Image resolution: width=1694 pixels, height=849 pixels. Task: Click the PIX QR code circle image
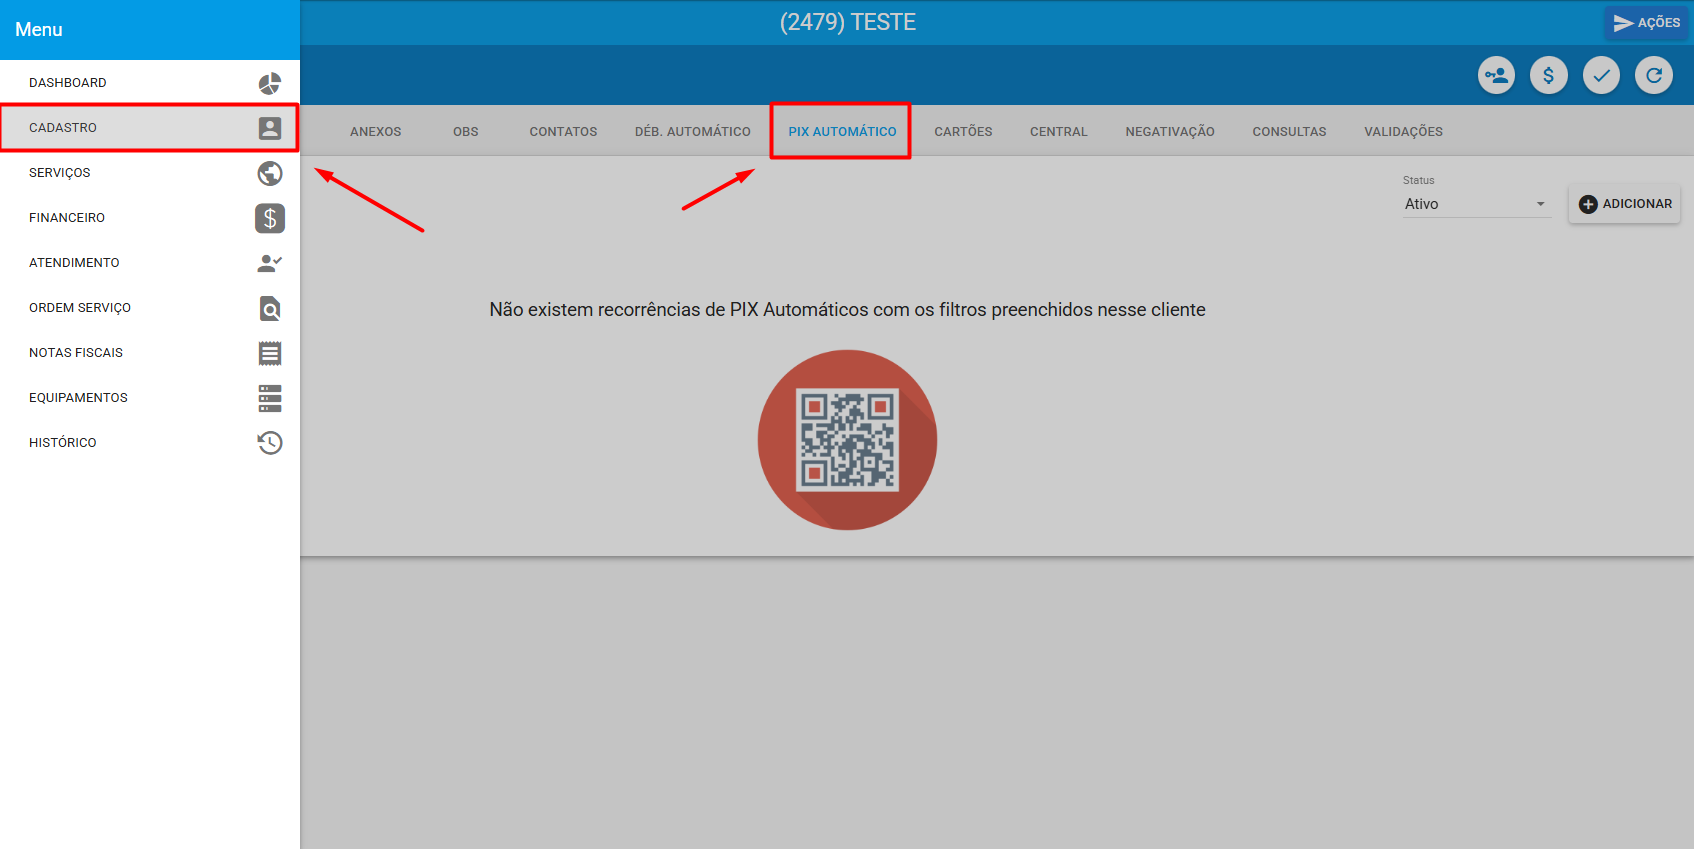(x=847, y=440)
